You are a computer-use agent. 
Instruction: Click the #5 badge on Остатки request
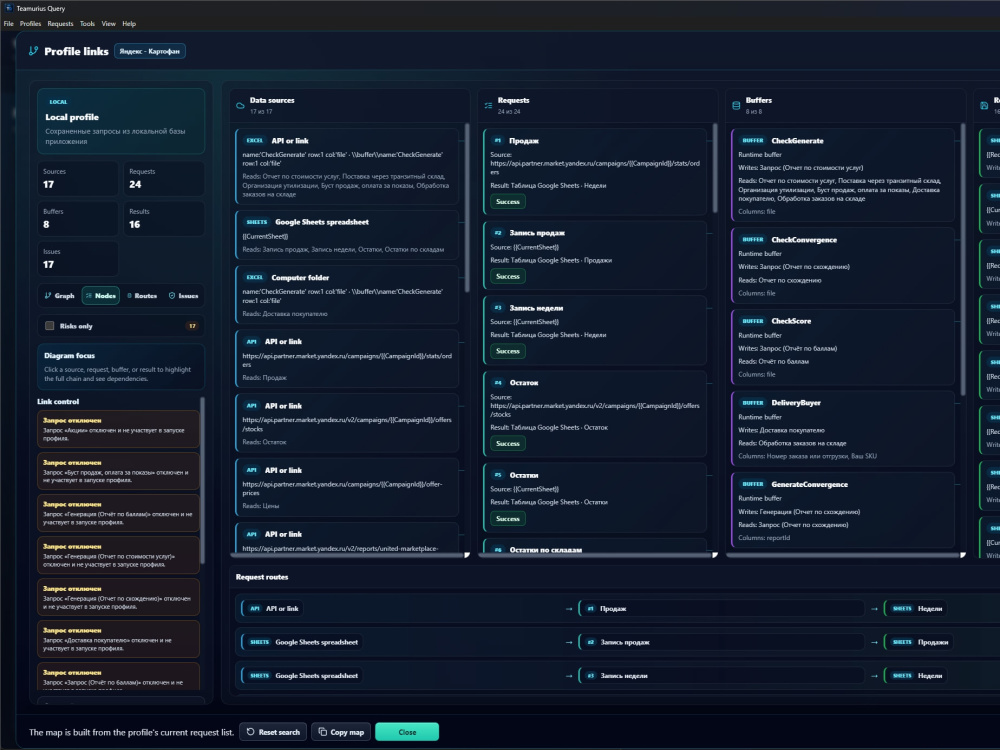tap(498, 475)
